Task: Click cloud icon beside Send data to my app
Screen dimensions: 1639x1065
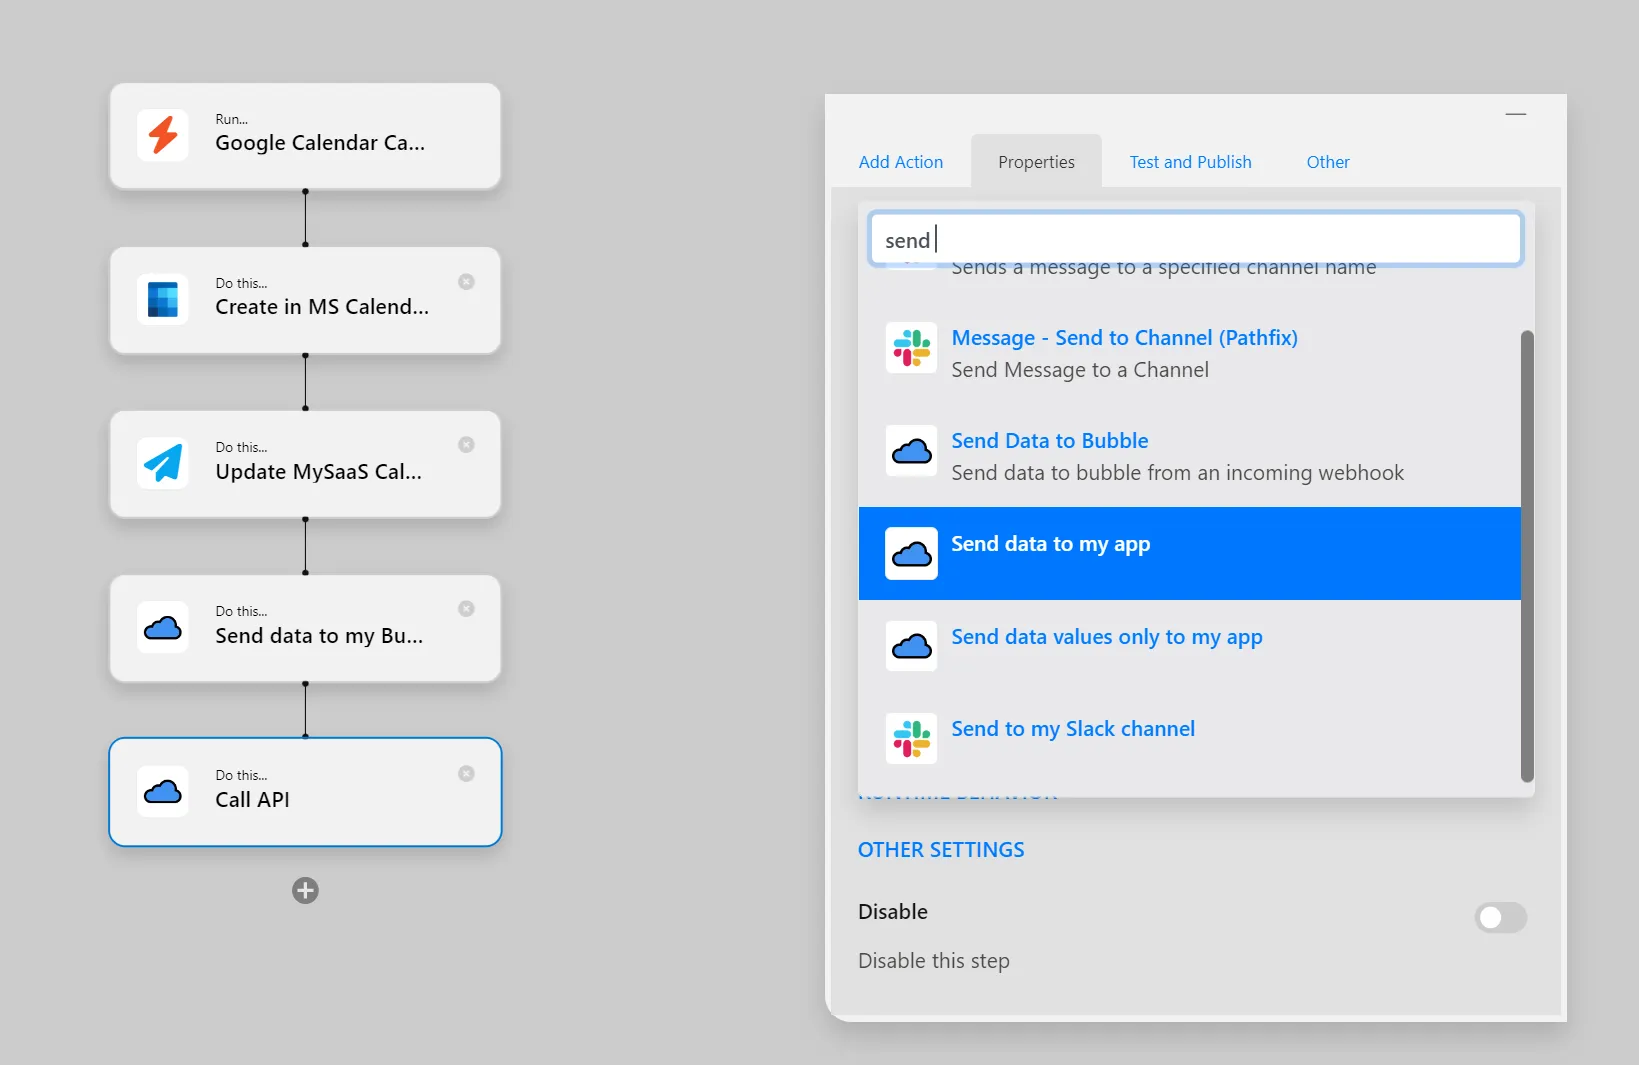Action: 911,553
